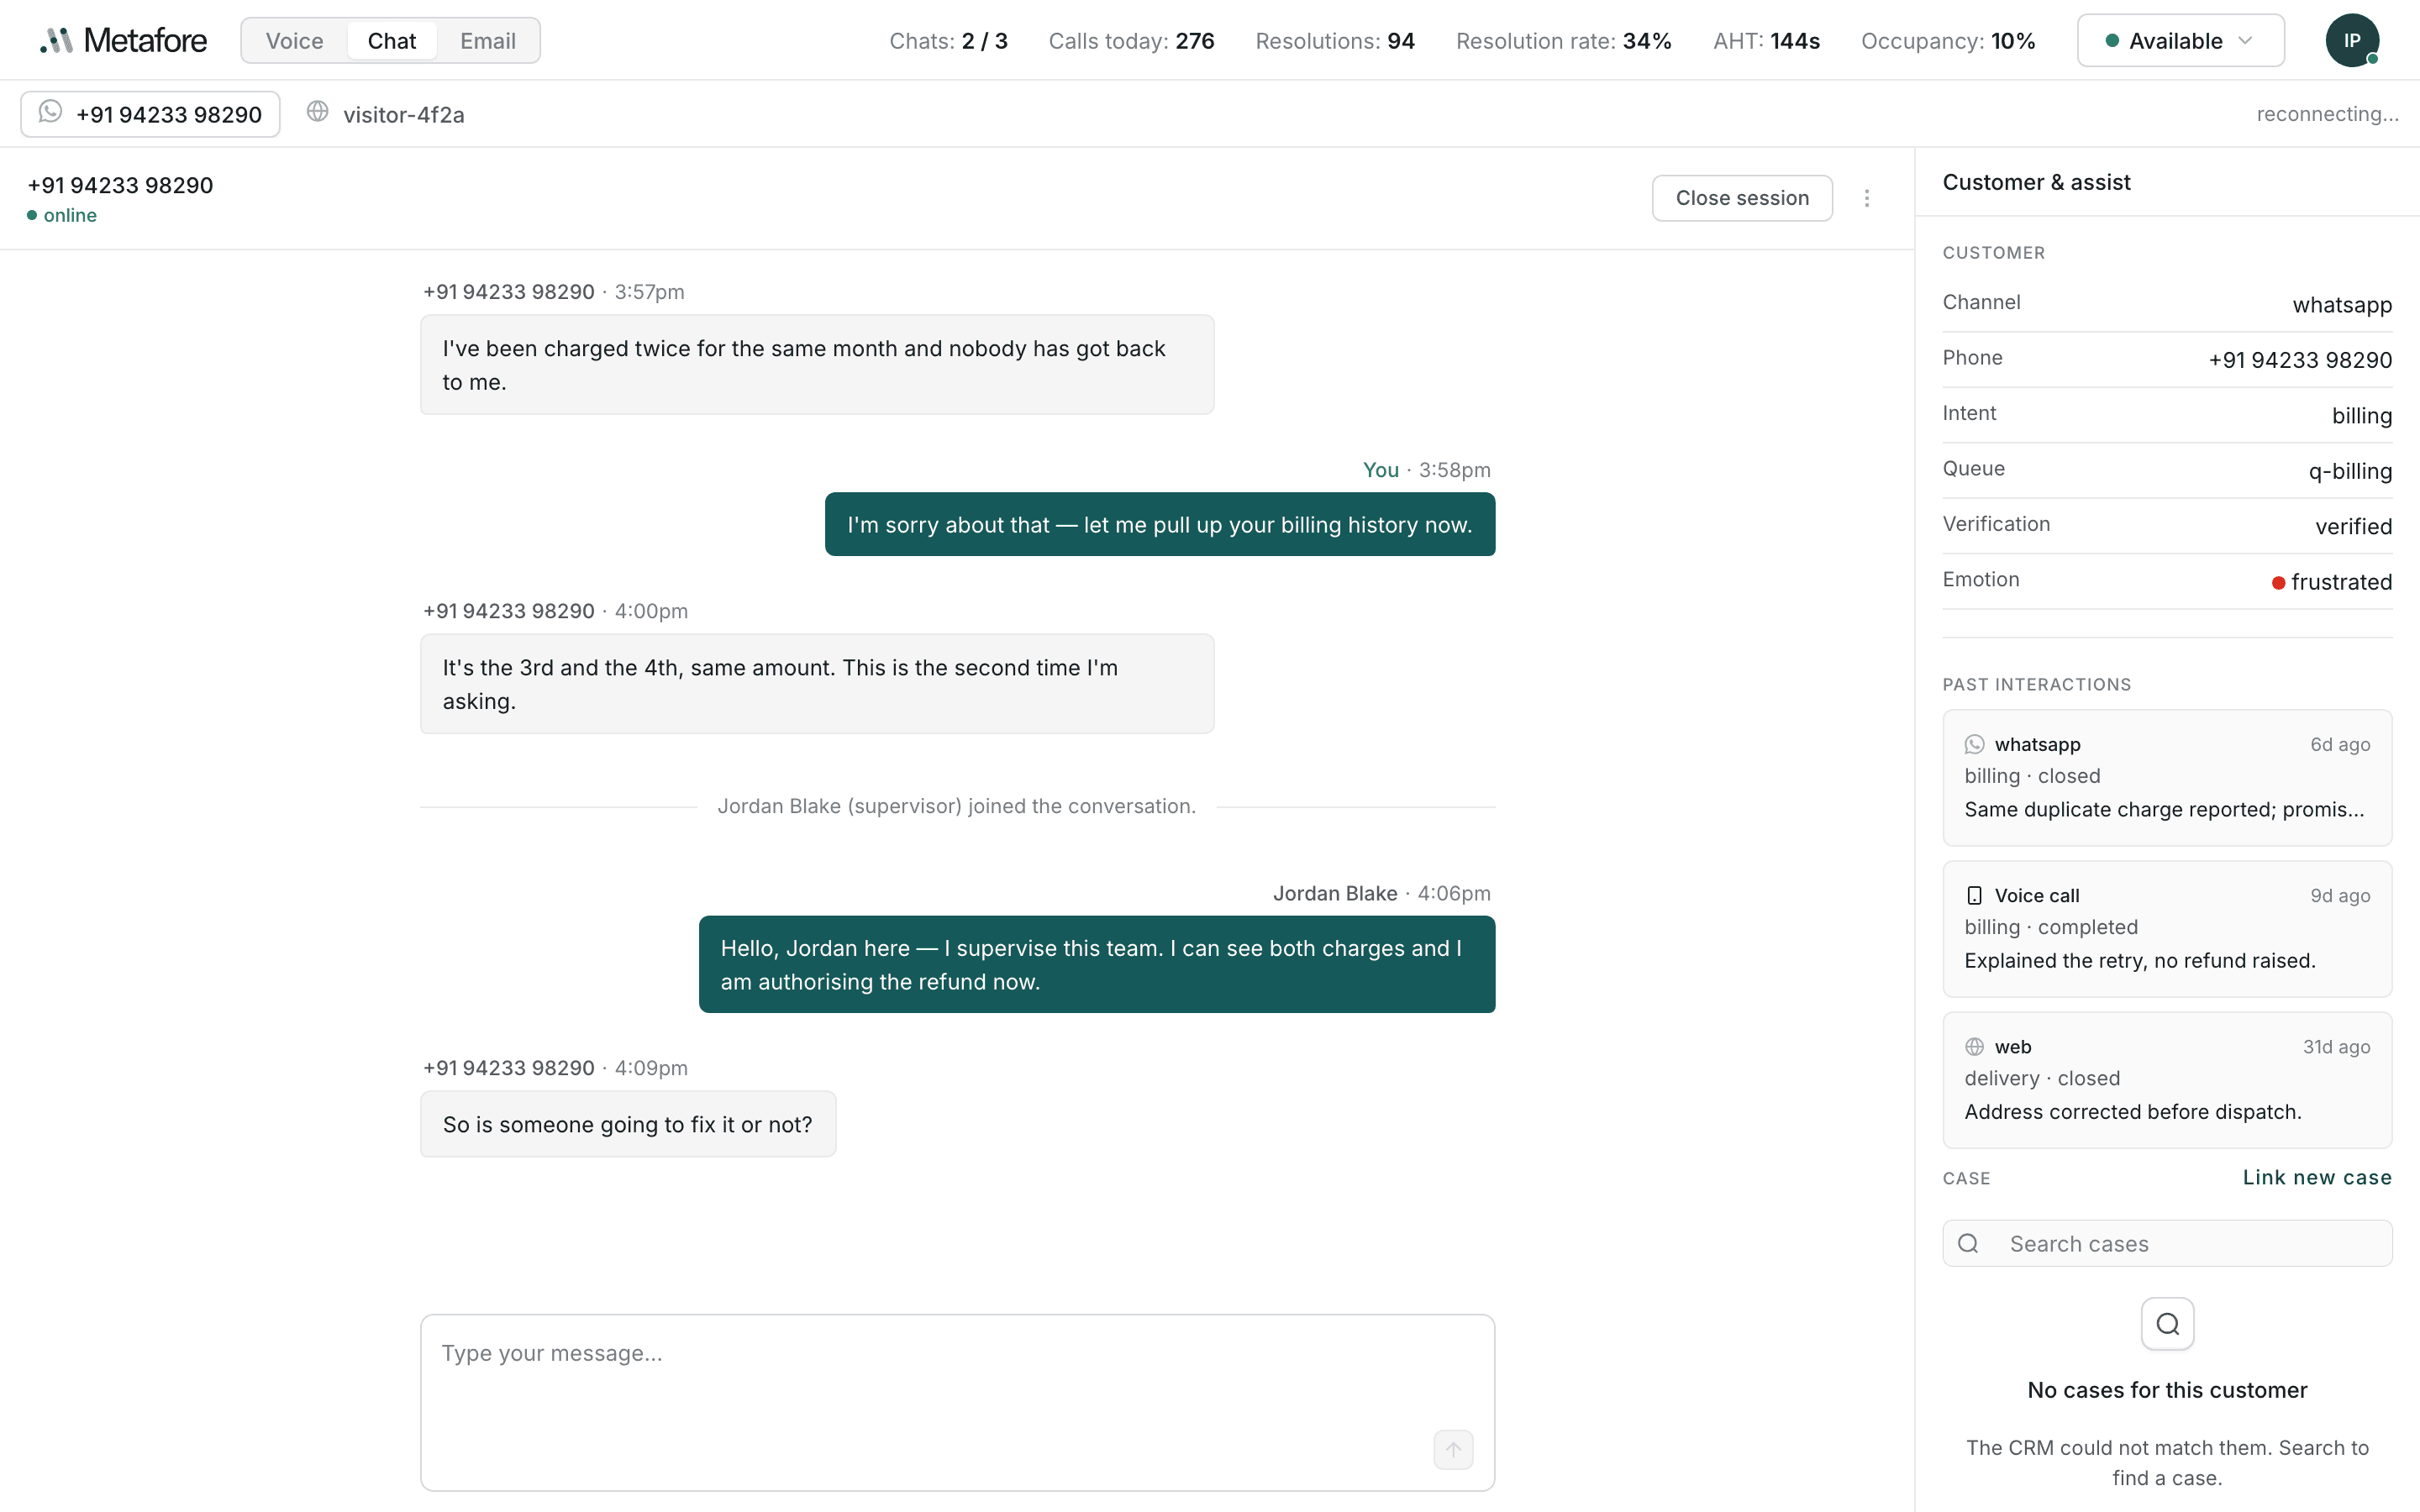Viewport: 2420px width, 1512px height.
Task: Click the verified verification value
Action: click(x=2353, y=526)
